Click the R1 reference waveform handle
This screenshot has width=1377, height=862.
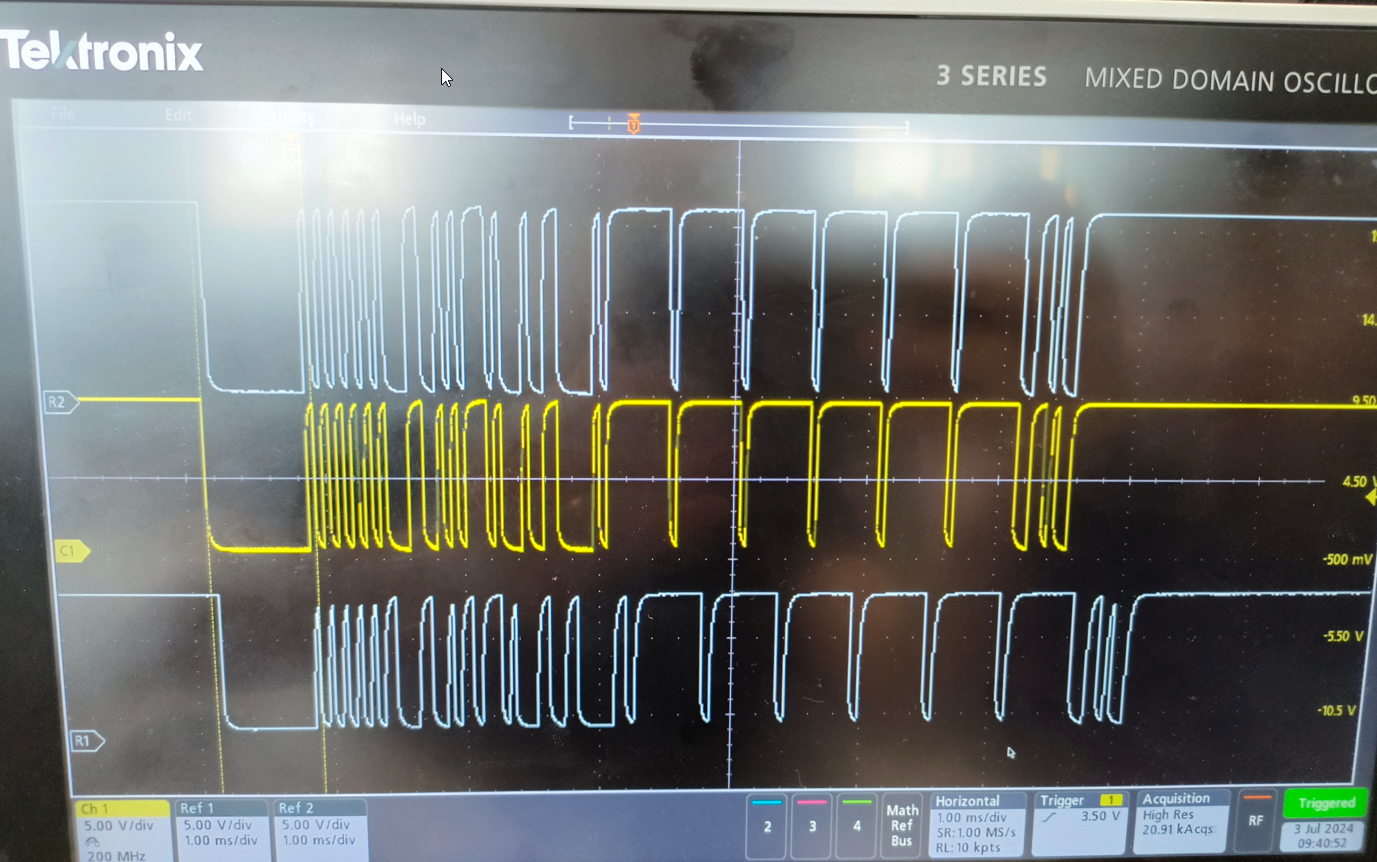86,741
